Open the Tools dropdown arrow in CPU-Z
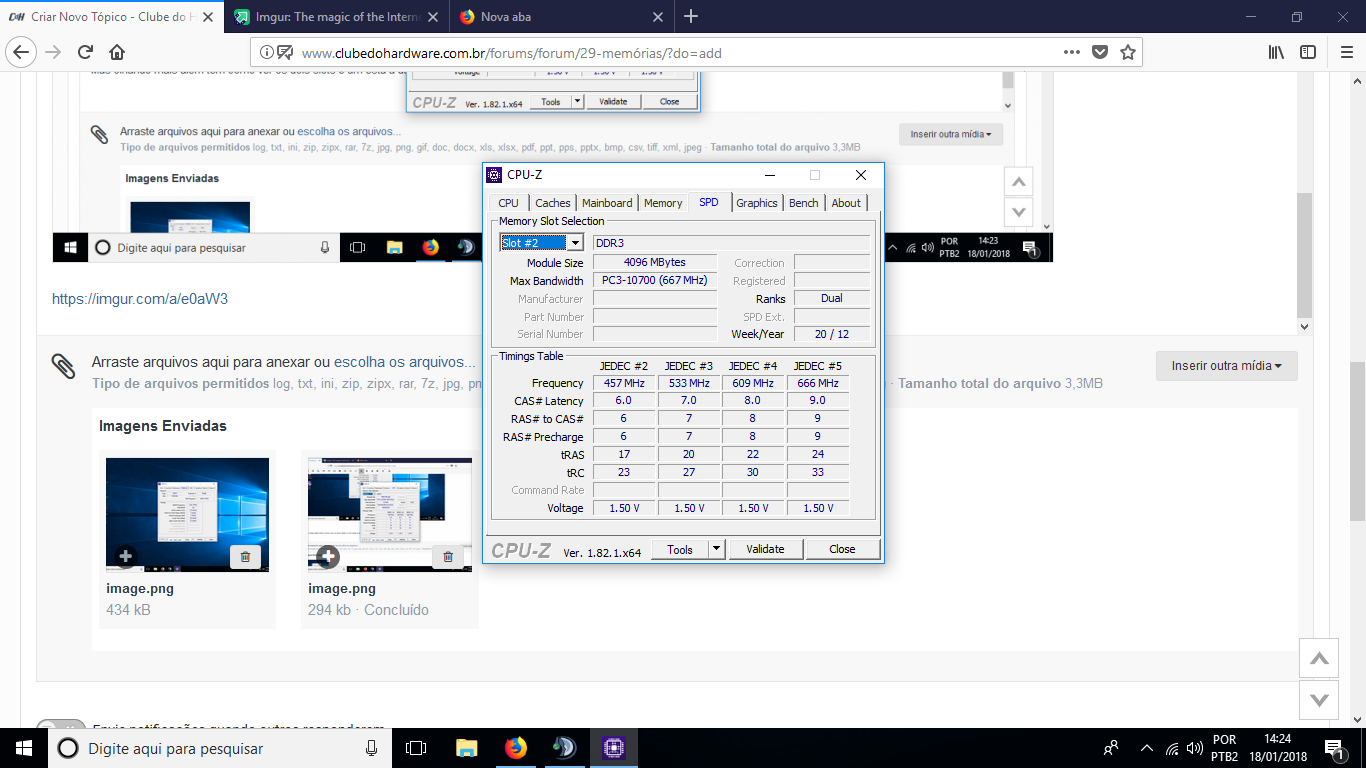 [716, 549]
